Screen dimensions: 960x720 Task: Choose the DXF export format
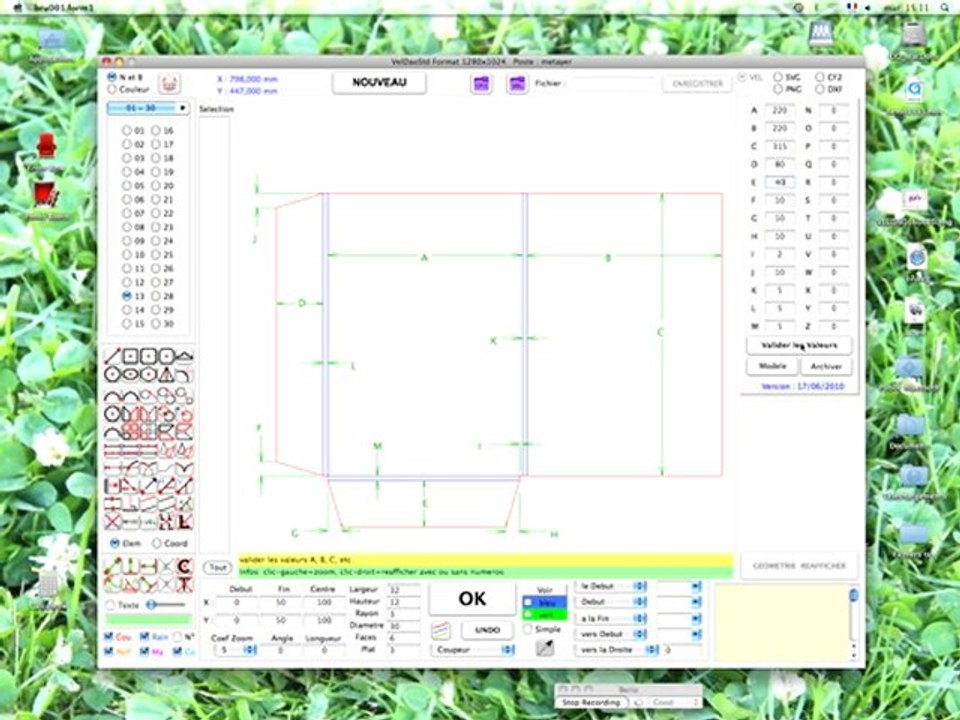point(819,89)
